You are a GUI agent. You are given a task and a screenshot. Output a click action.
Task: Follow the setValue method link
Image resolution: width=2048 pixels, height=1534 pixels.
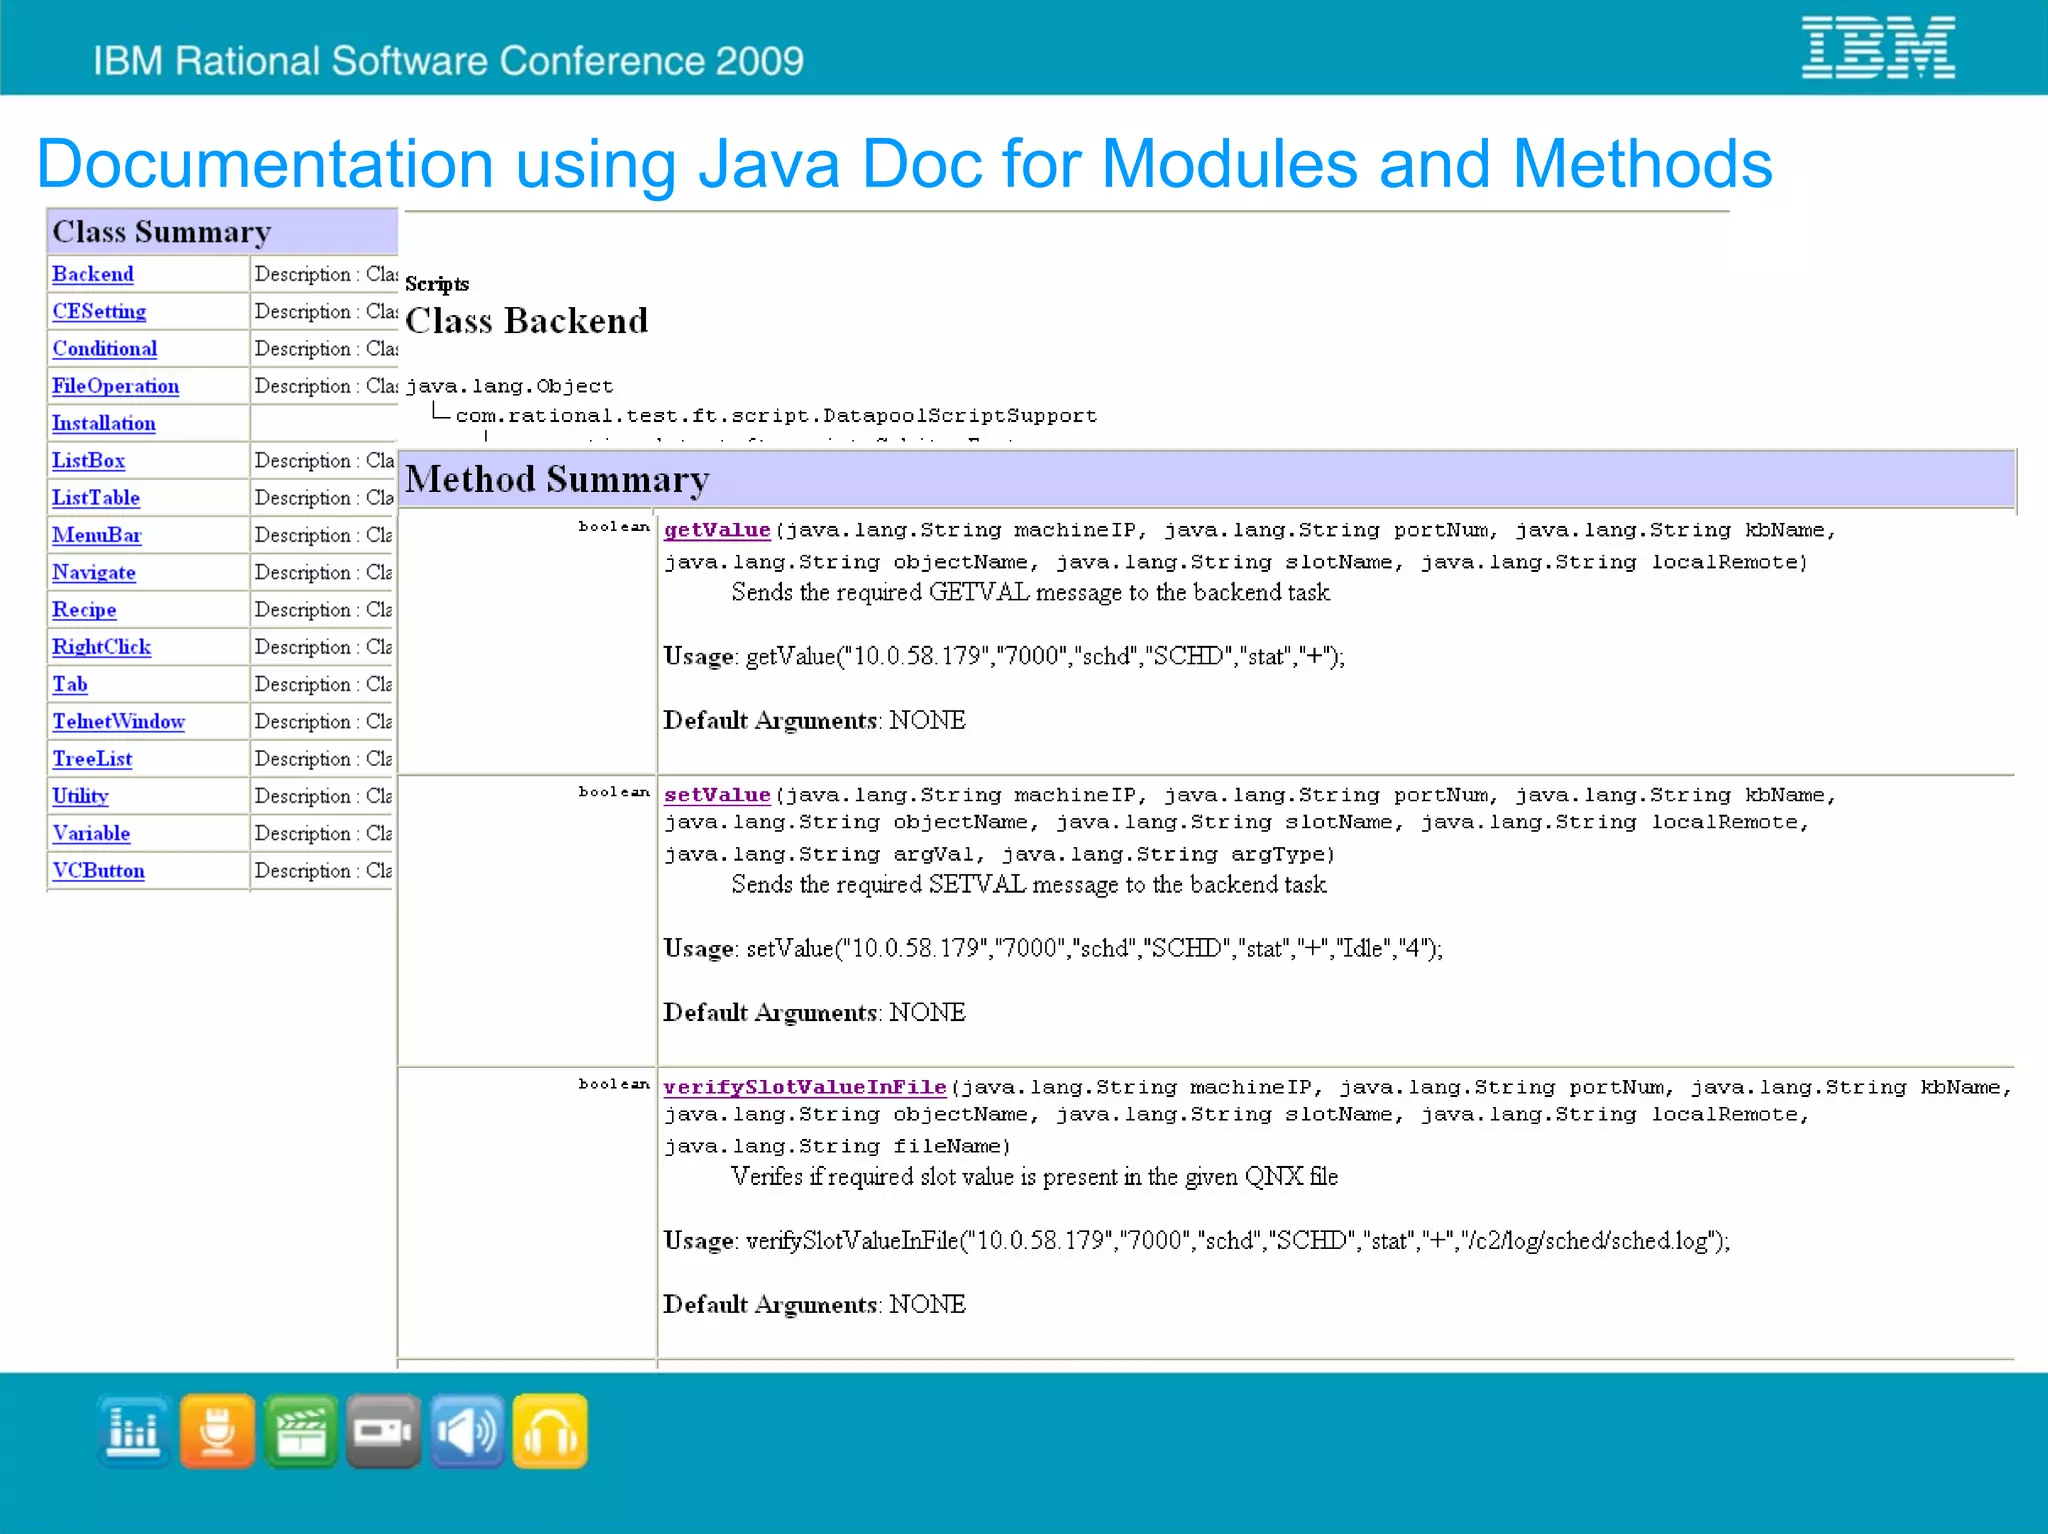(x=717, y=795)
